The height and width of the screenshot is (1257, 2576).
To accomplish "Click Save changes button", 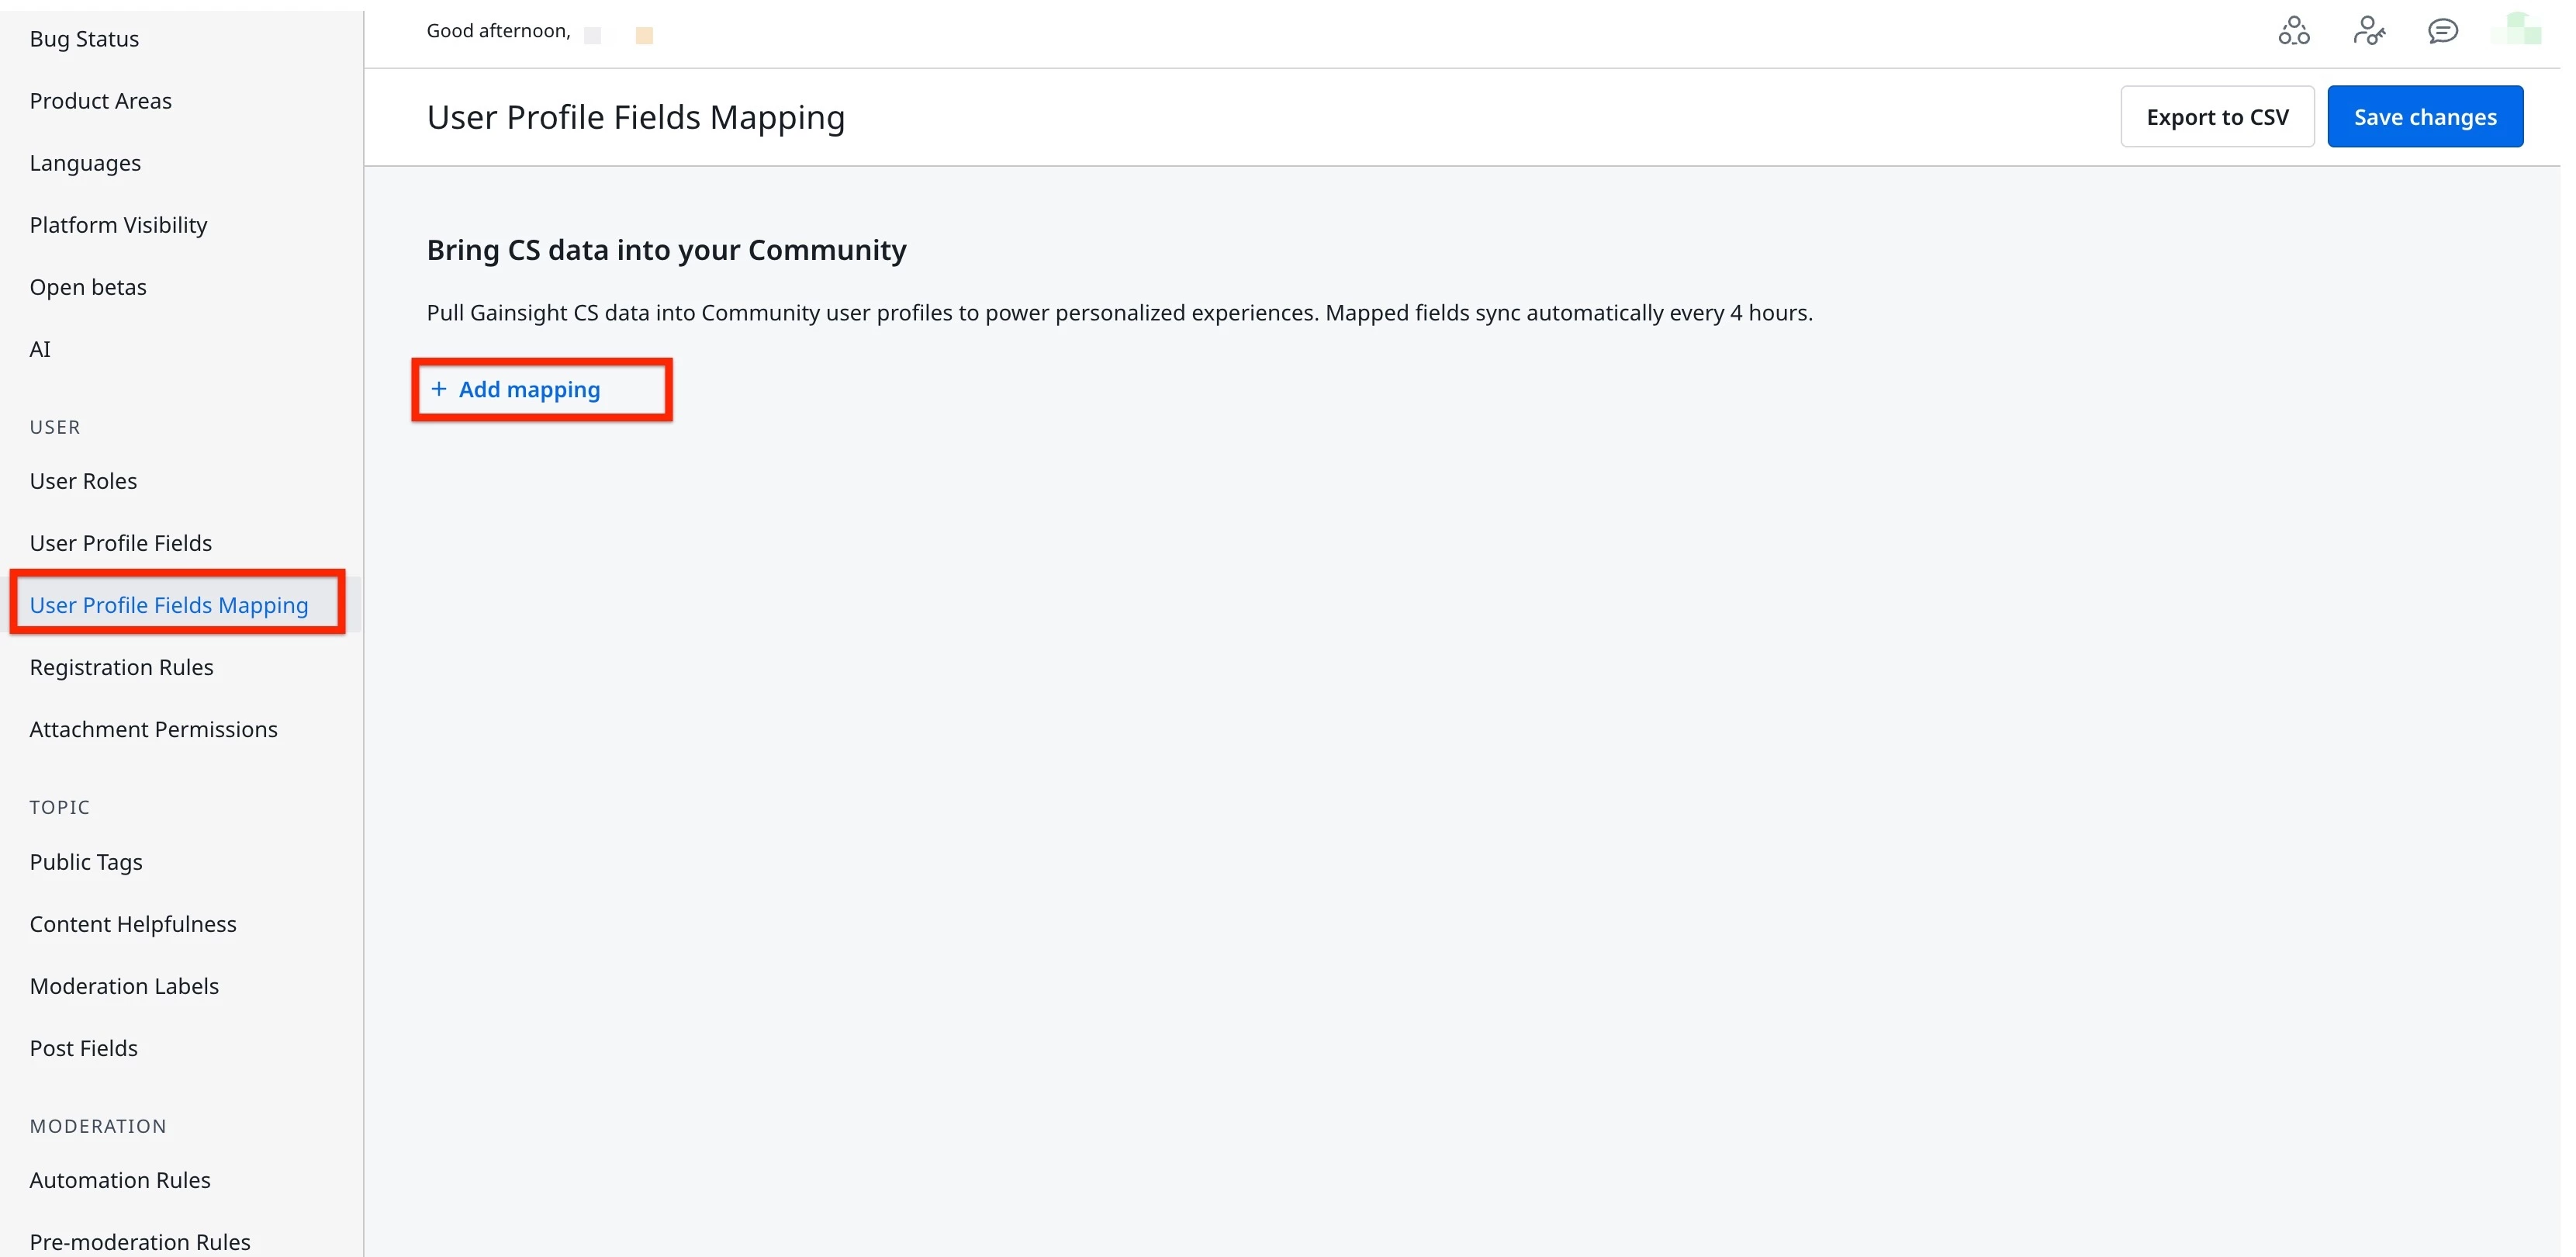I will pyautogui.click(x=2424, y=117).
